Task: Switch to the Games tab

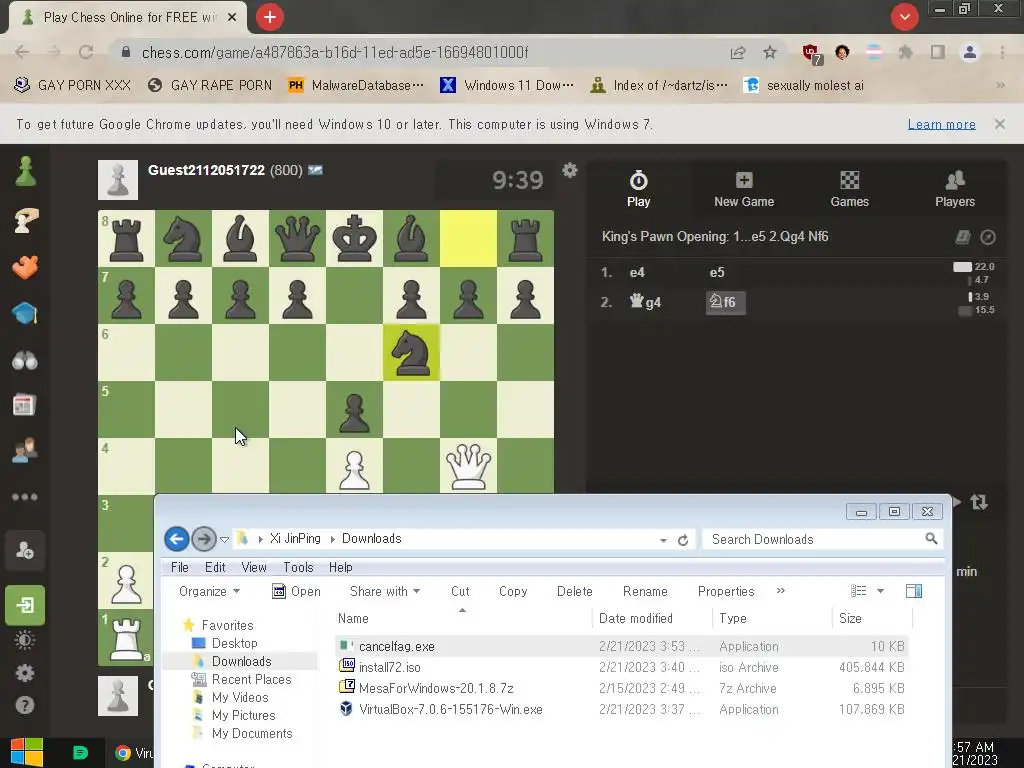Action: [x=850, y=189]
